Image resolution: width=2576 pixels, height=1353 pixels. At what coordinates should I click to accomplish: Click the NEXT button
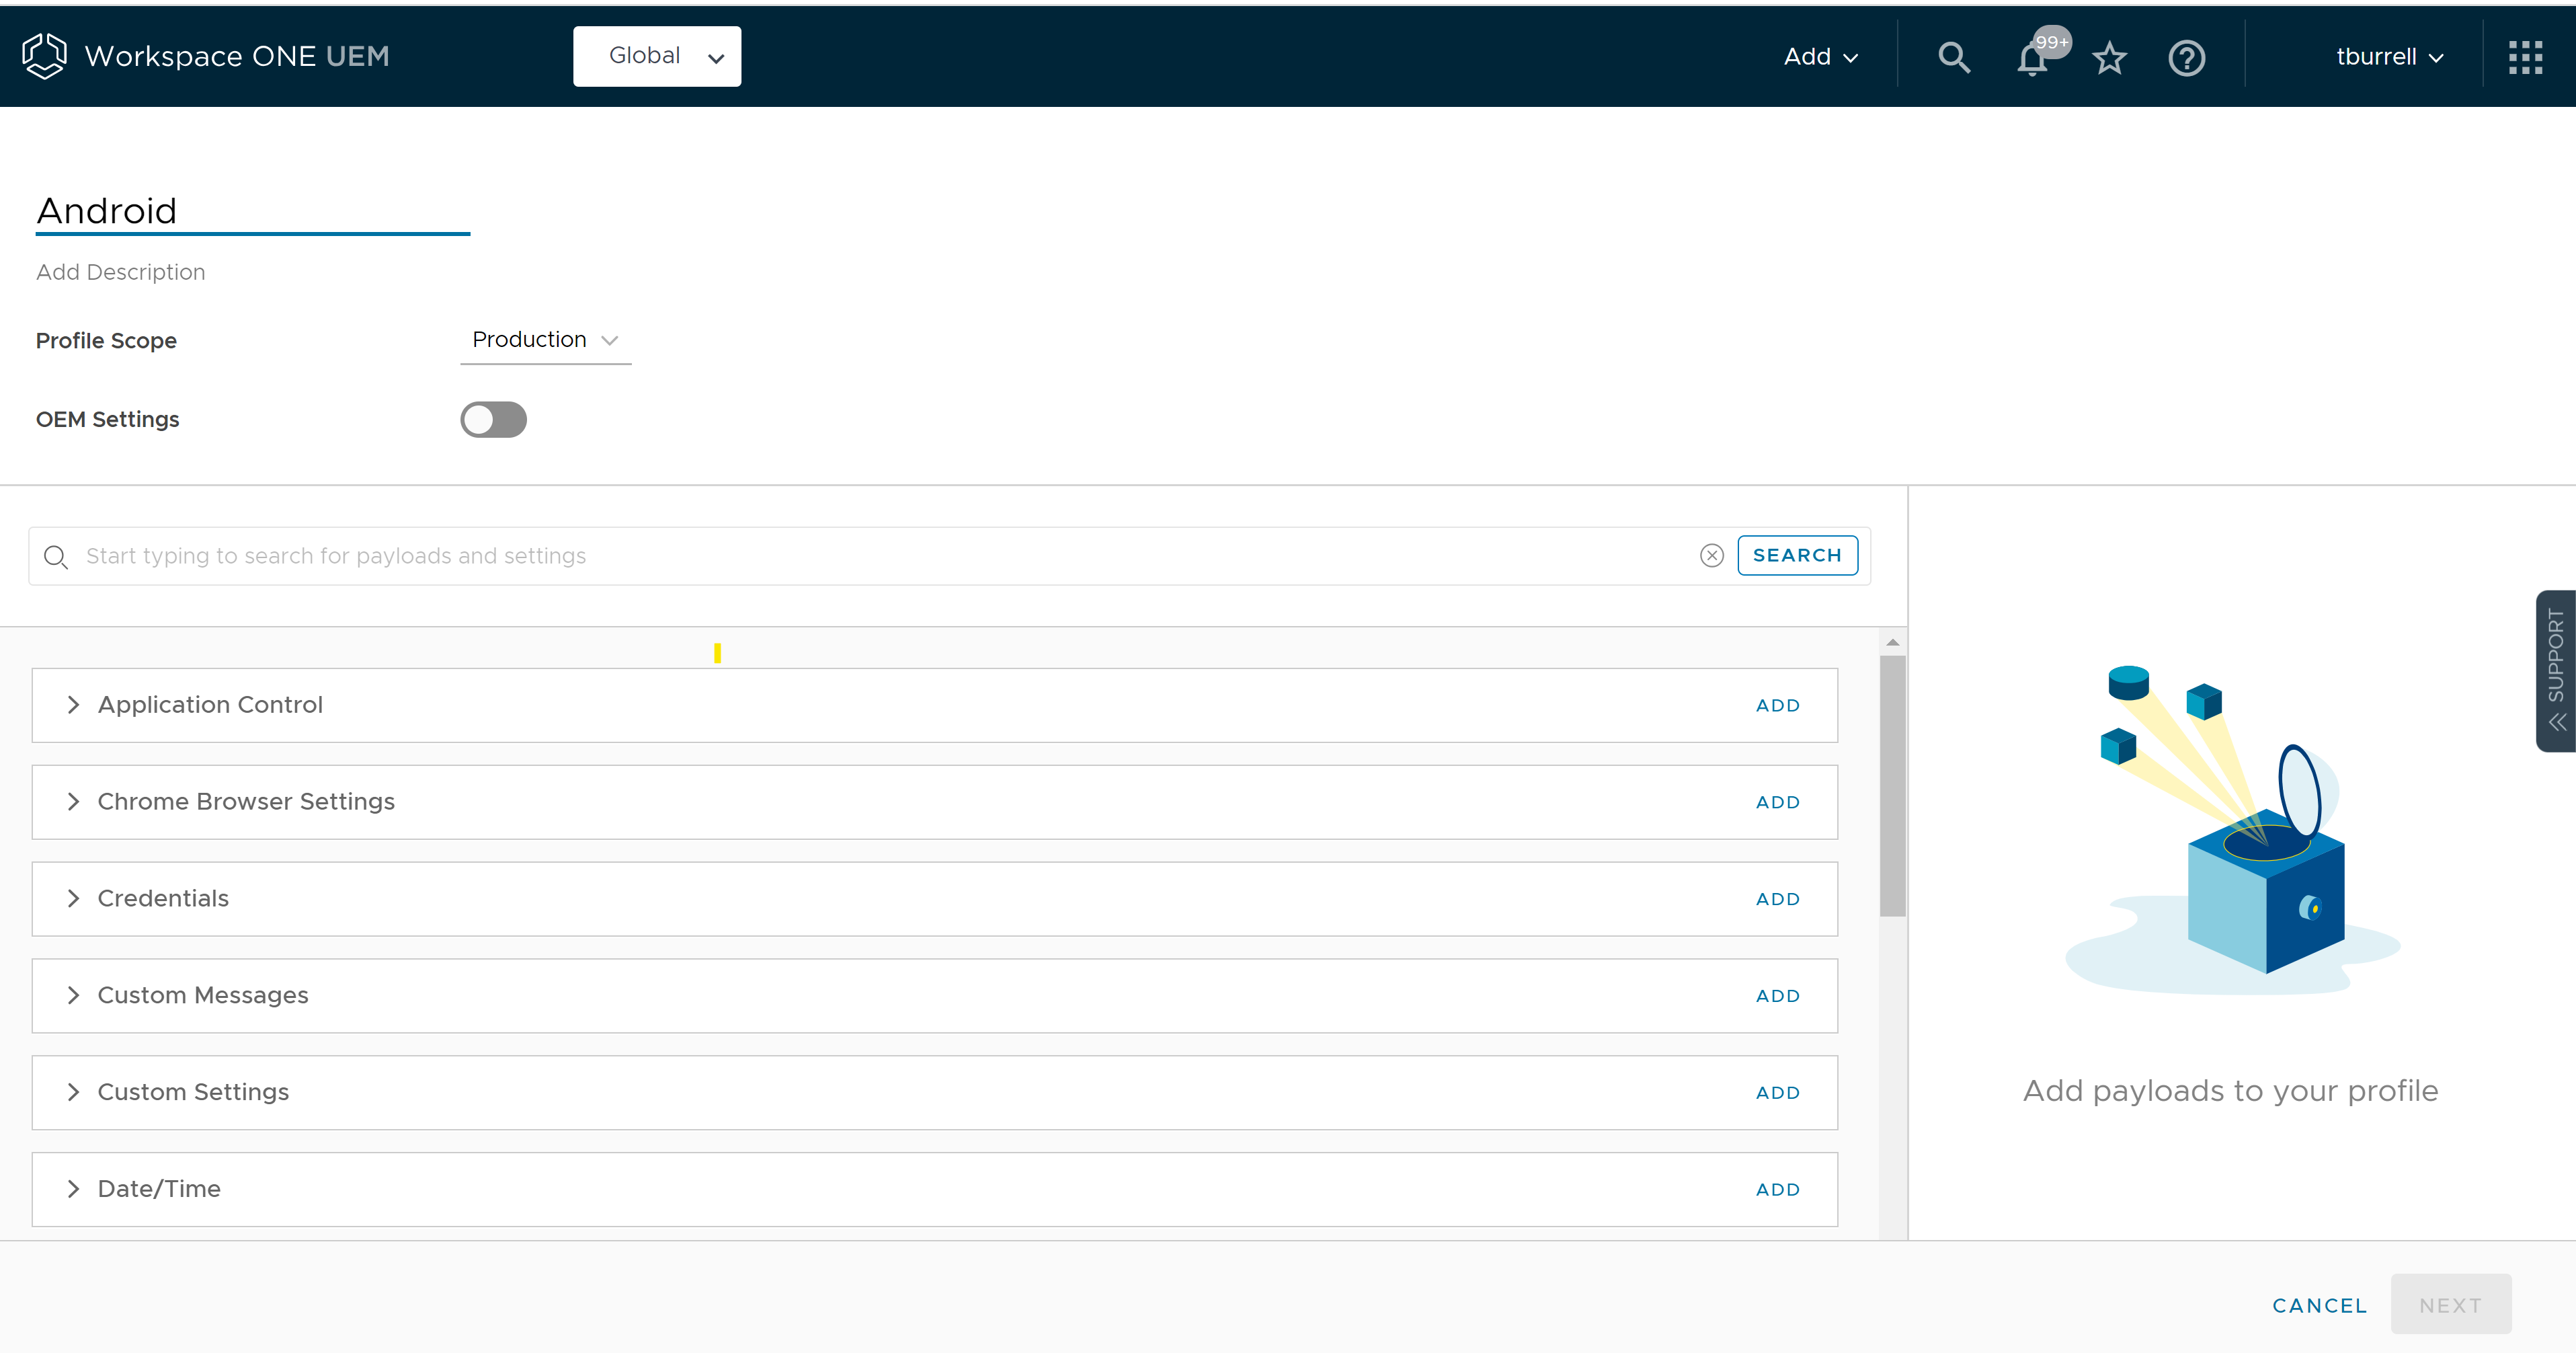click(x=2450, y=1305)
